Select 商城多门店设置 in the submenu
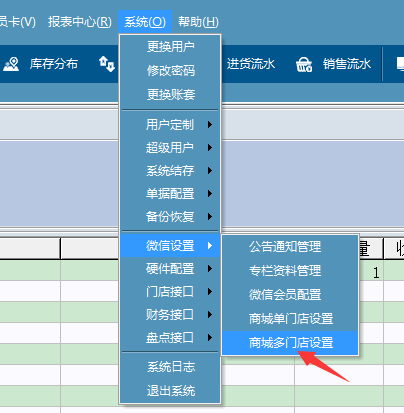 click(290, 343)
